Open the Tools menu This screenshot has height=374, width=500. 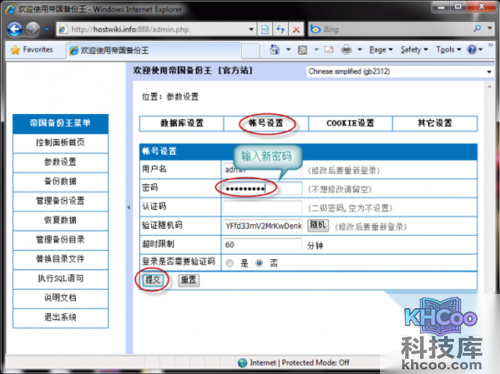448,50
